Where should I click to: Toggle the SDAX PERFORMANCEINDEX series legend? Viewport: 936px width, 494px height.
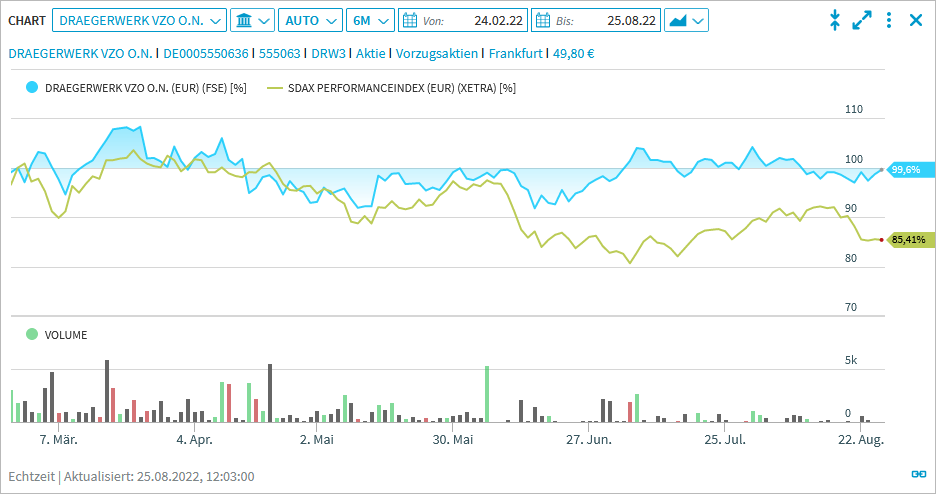click(275, 88)
